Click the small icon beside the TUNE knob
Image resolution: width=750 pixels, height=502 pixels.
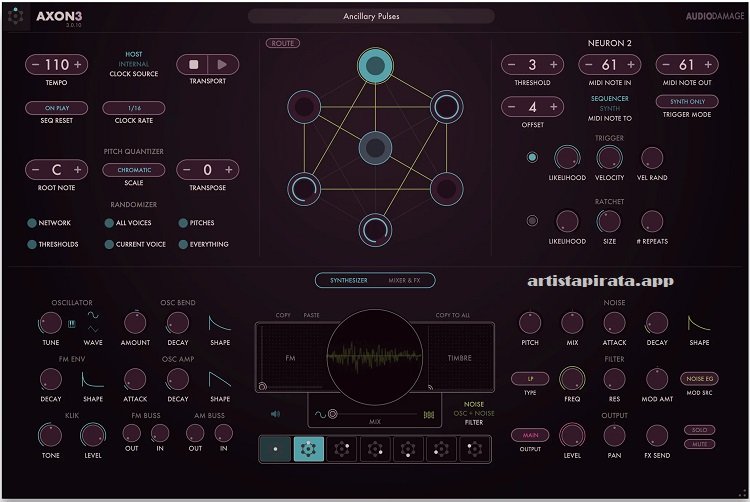coord(72,324)
